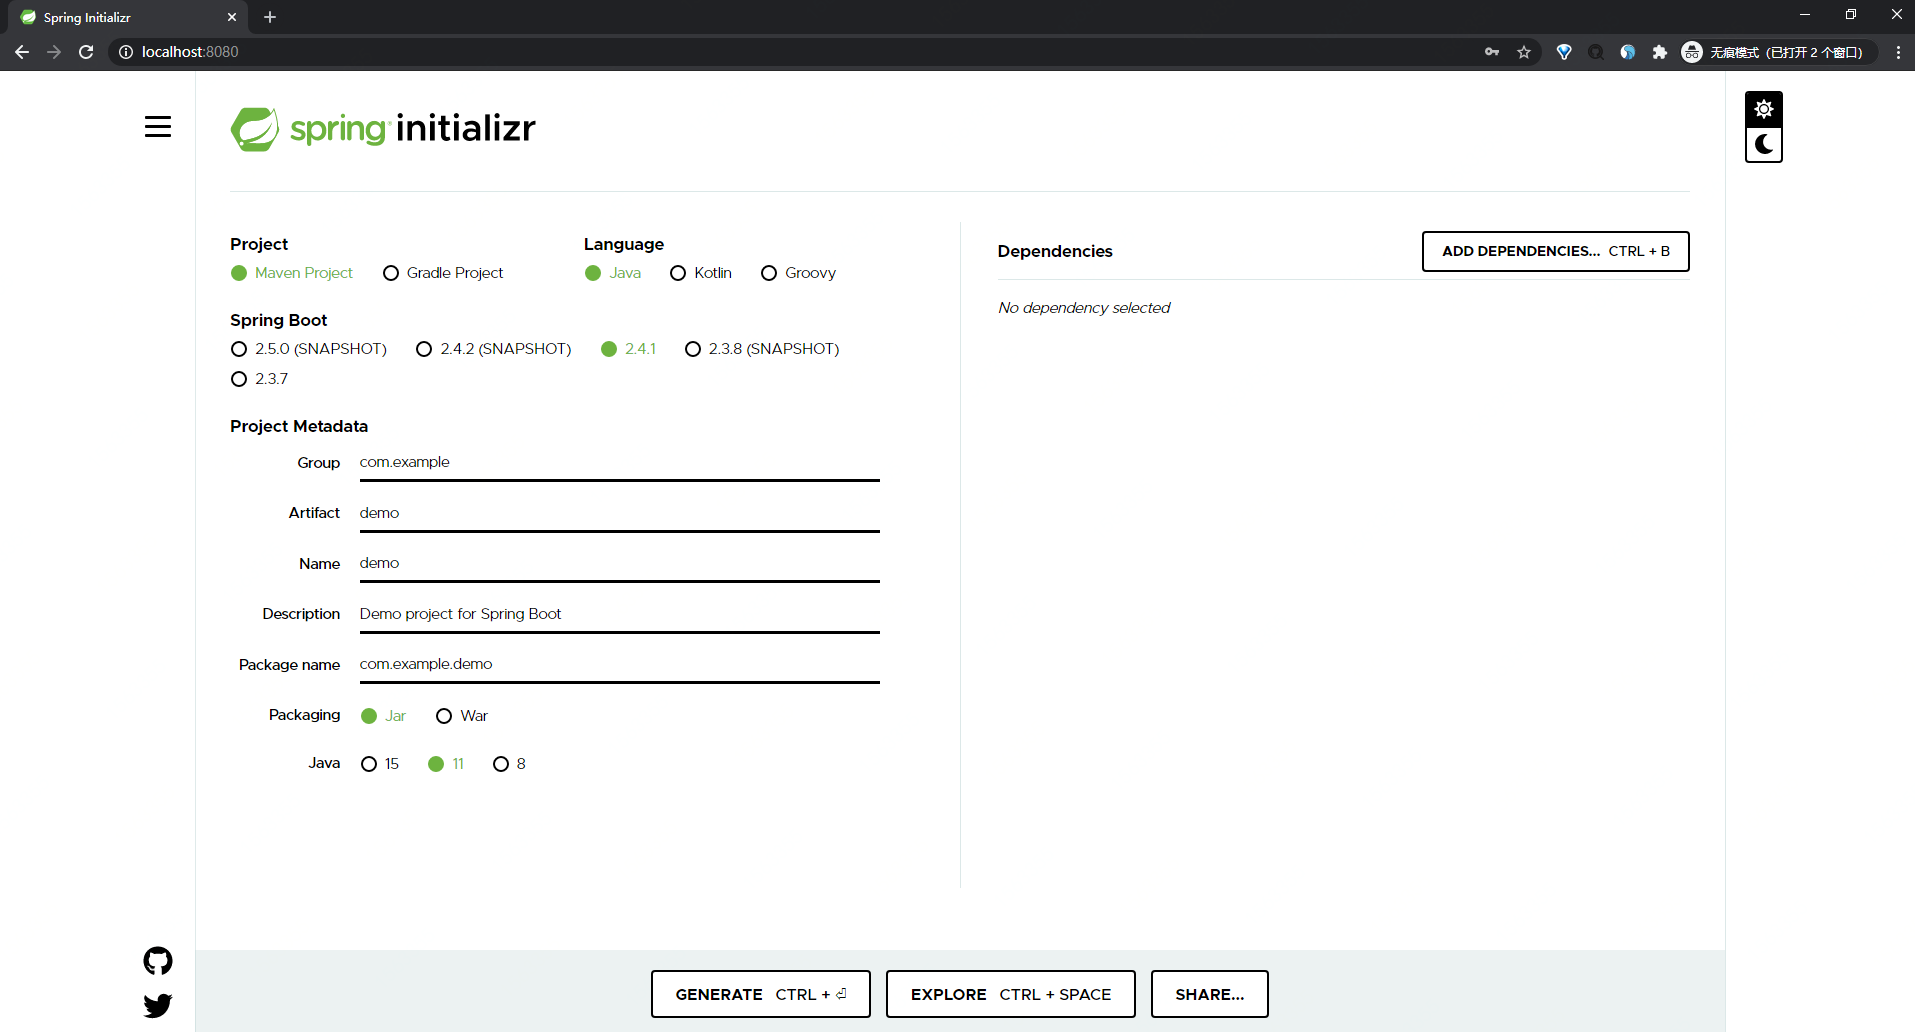
Task: Click the Spring Initializr logo
Action: 383,129
